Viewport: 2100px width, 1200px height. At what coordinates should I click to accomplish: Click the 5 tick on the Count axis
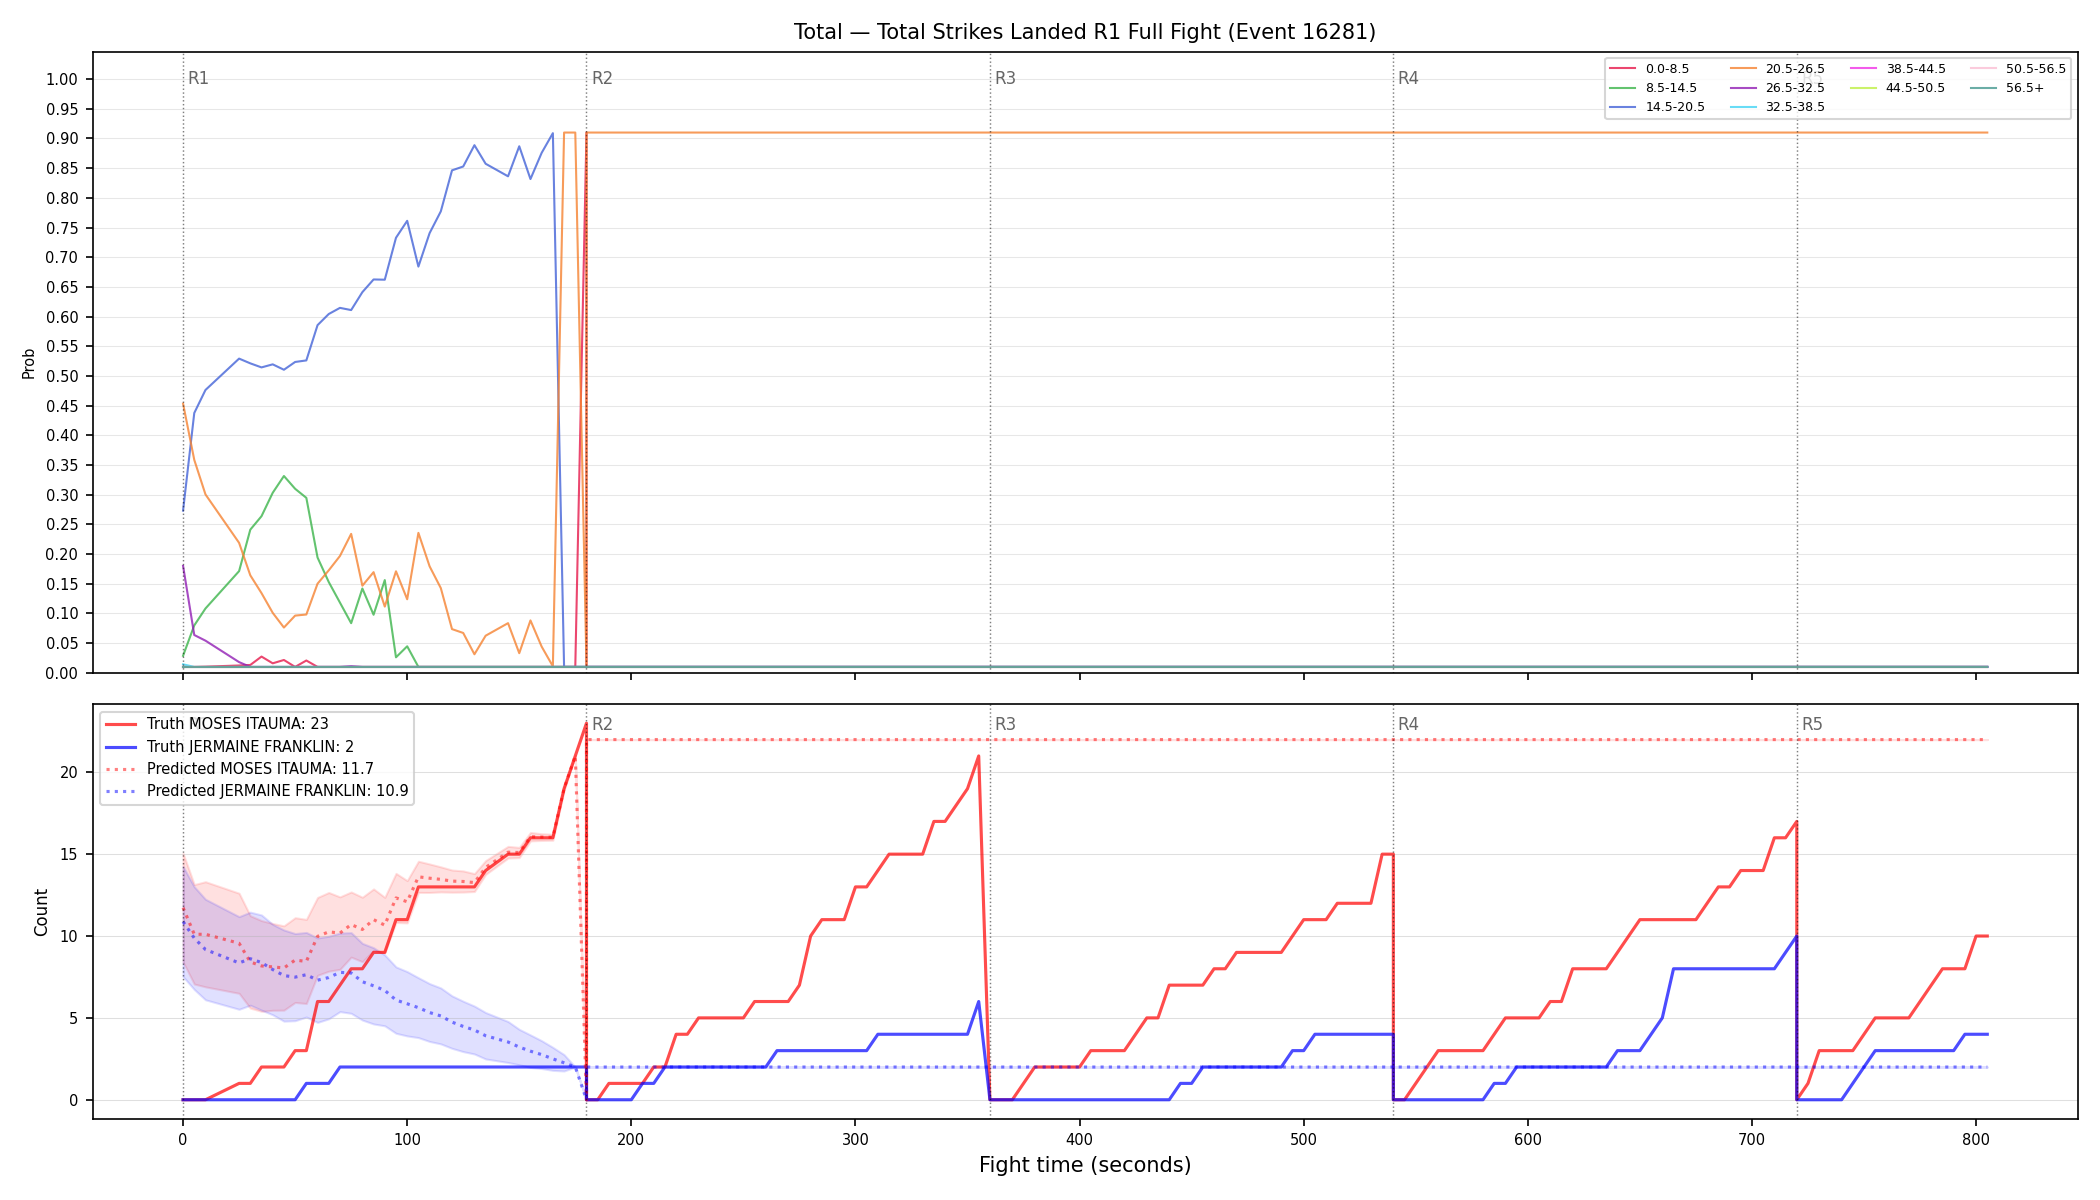click(x=74, y=1018)
